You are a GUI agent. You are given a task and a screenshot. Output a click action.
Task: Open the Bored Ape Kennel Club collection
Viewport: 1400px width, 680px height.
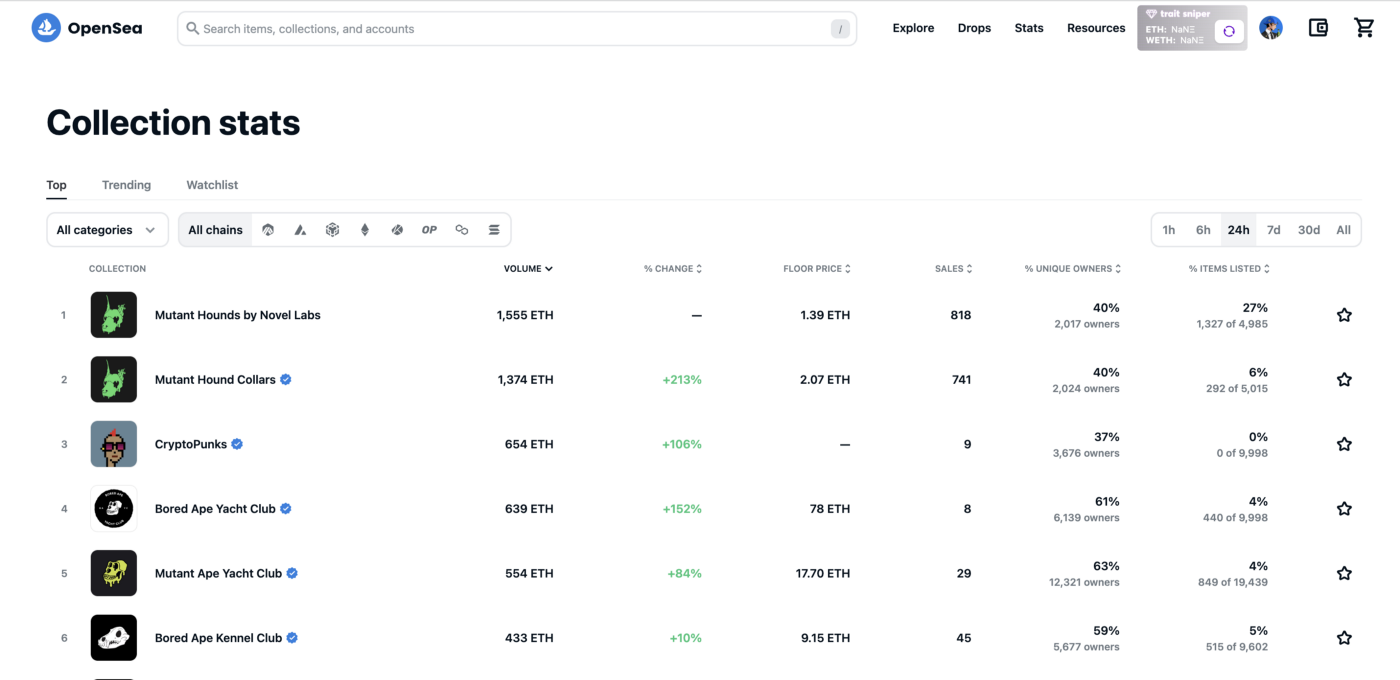[x=218, y=638]
